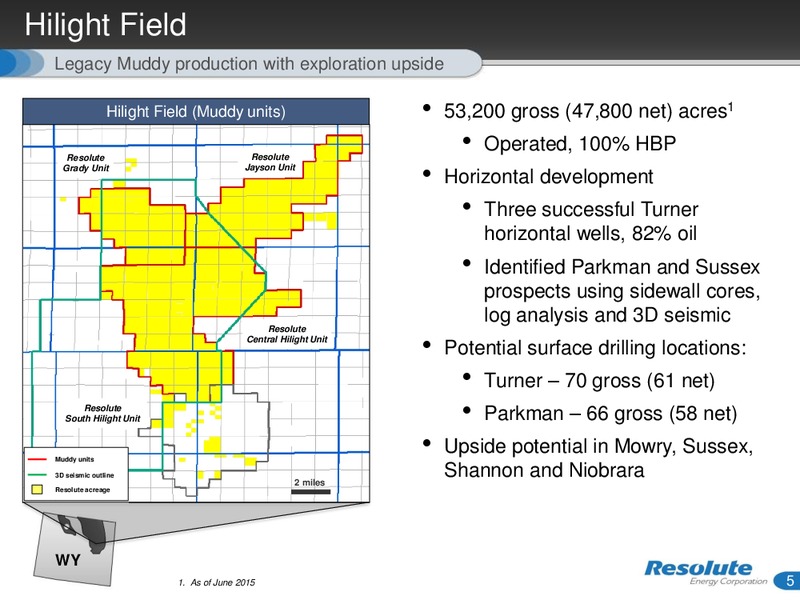Click the '3D seismic outline' legend text
This screenshot has width=800, height=600.
click(84, 475)
